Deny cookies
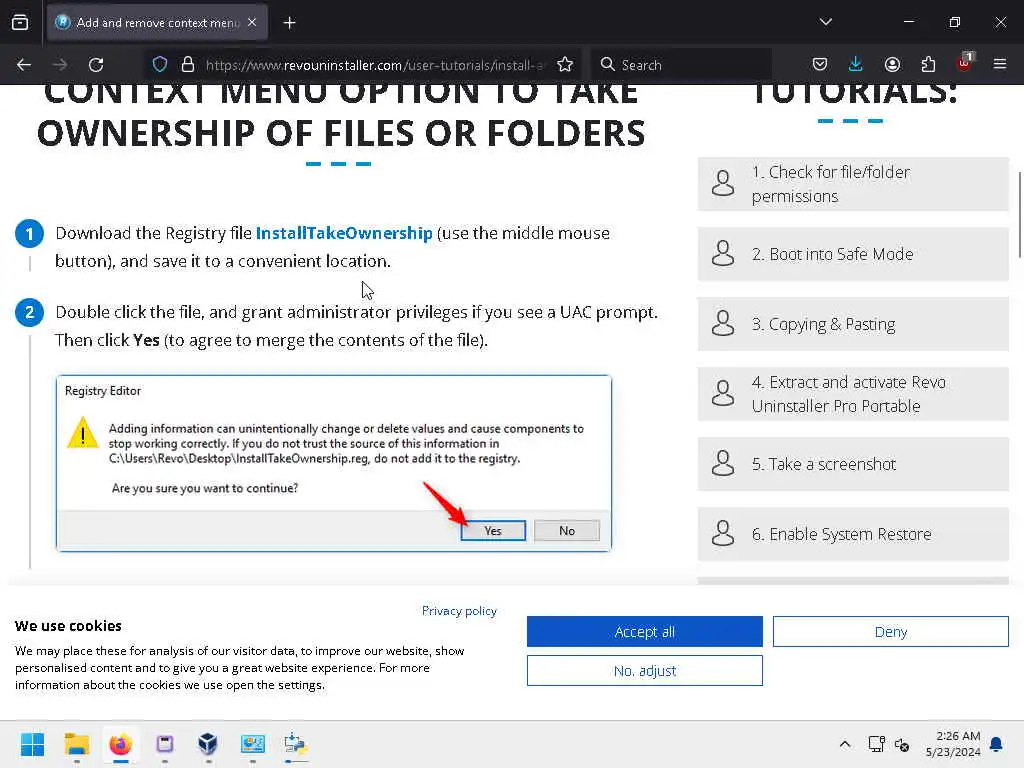 (x=891, y=632)
